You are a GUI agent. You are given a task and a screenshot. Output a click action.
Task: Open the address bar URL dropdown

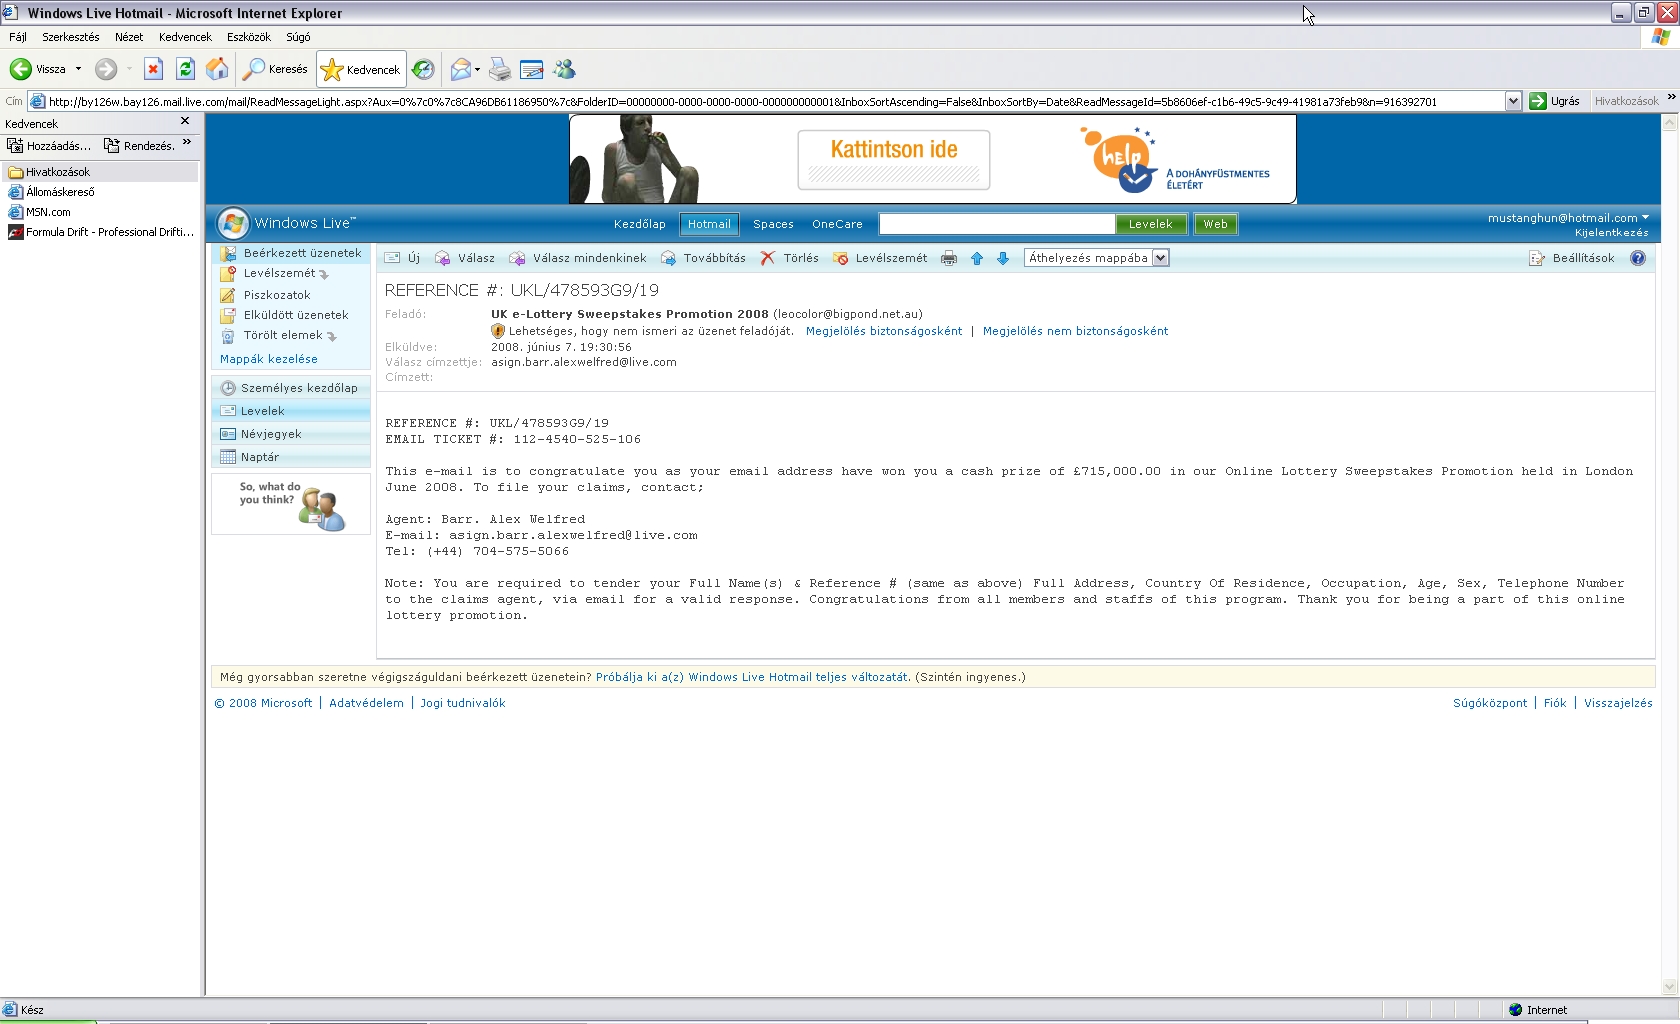pos(1513,101)
